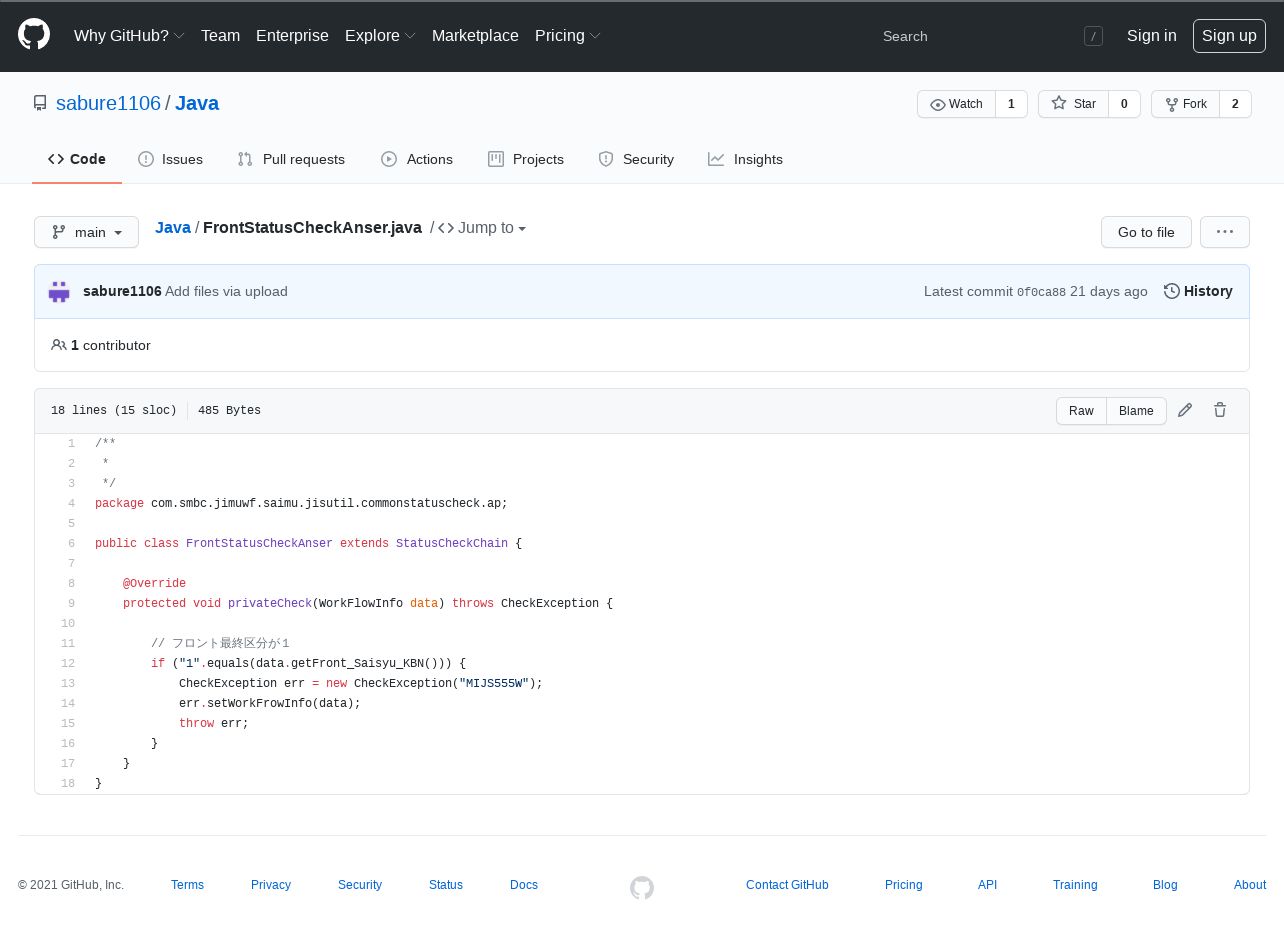Open Team in the header

(220, 35)
